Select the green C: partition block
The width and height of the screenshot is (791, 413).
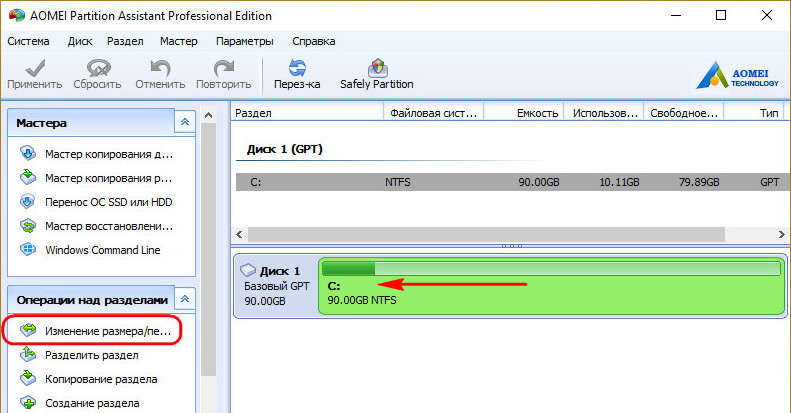pyautogui.click(x=552, y=286)
